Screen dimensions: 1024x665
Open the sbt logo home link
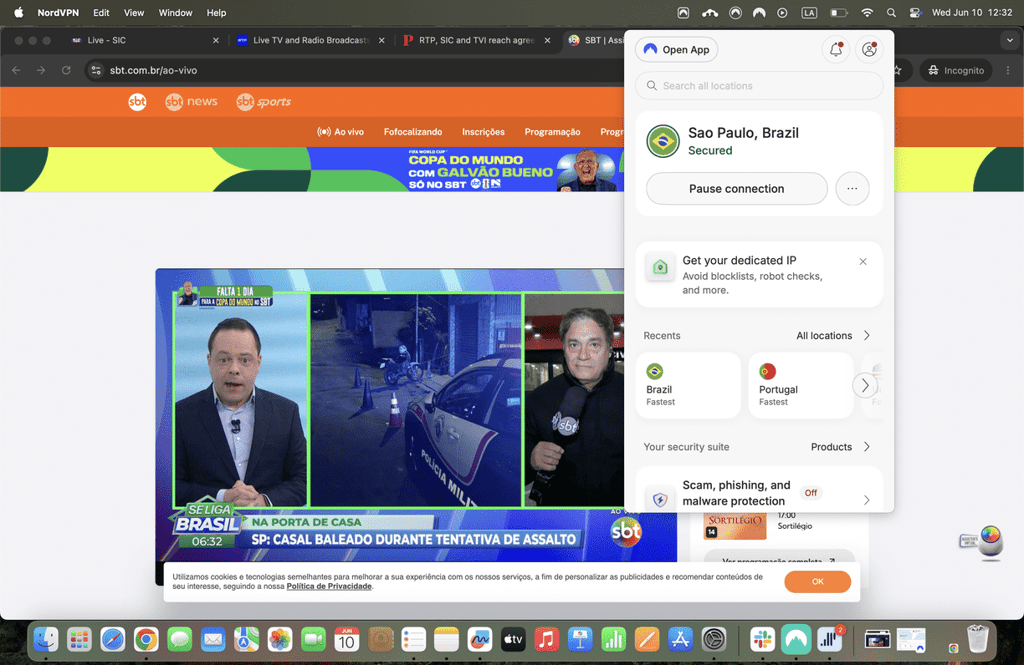(137, 102)
